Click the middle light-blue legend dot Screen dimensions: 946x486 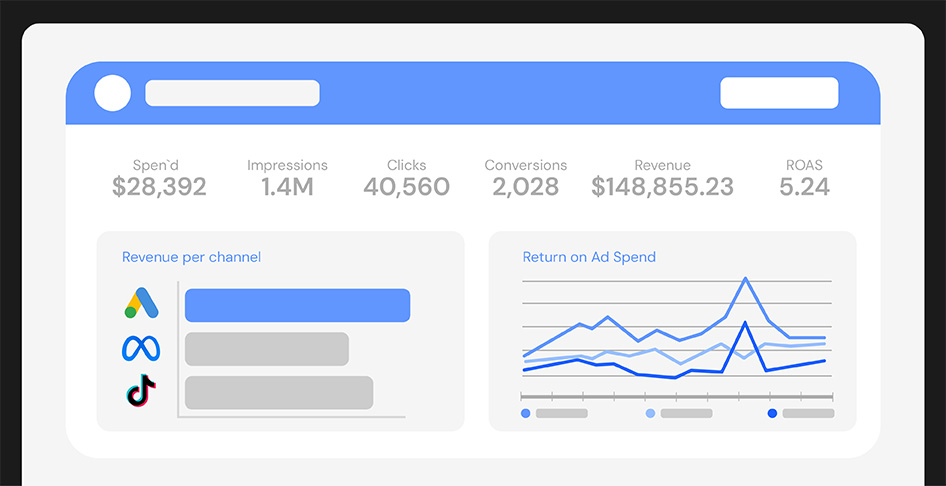650,413
